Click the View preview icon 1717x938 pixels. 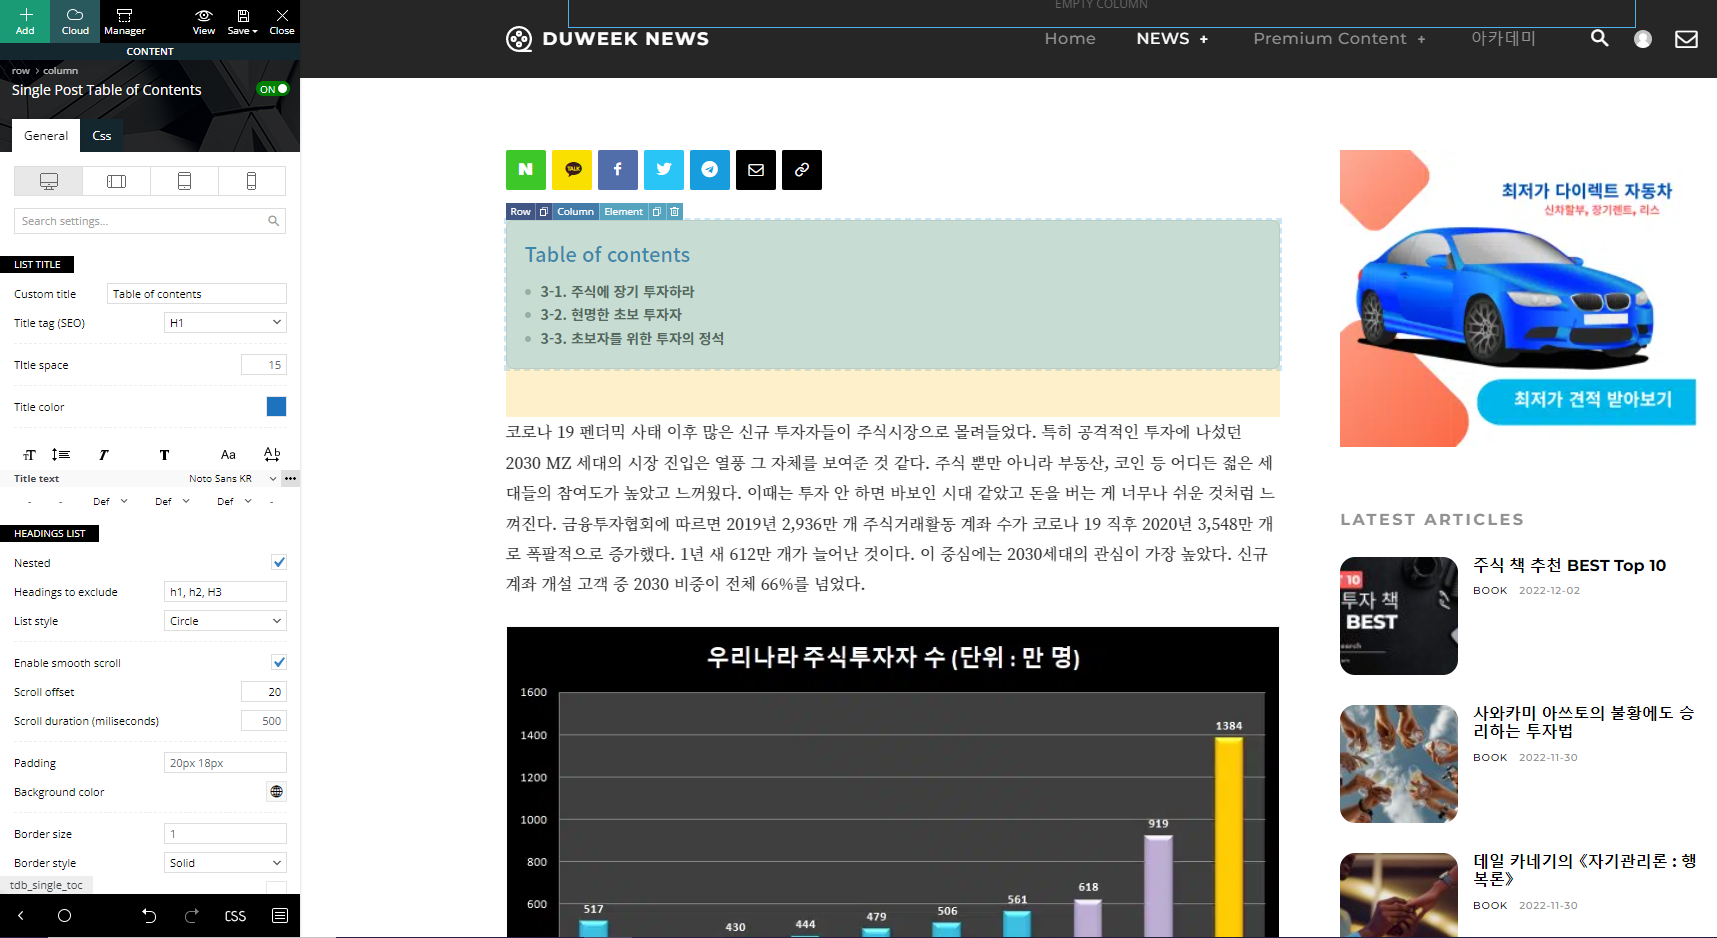[204, 21]
